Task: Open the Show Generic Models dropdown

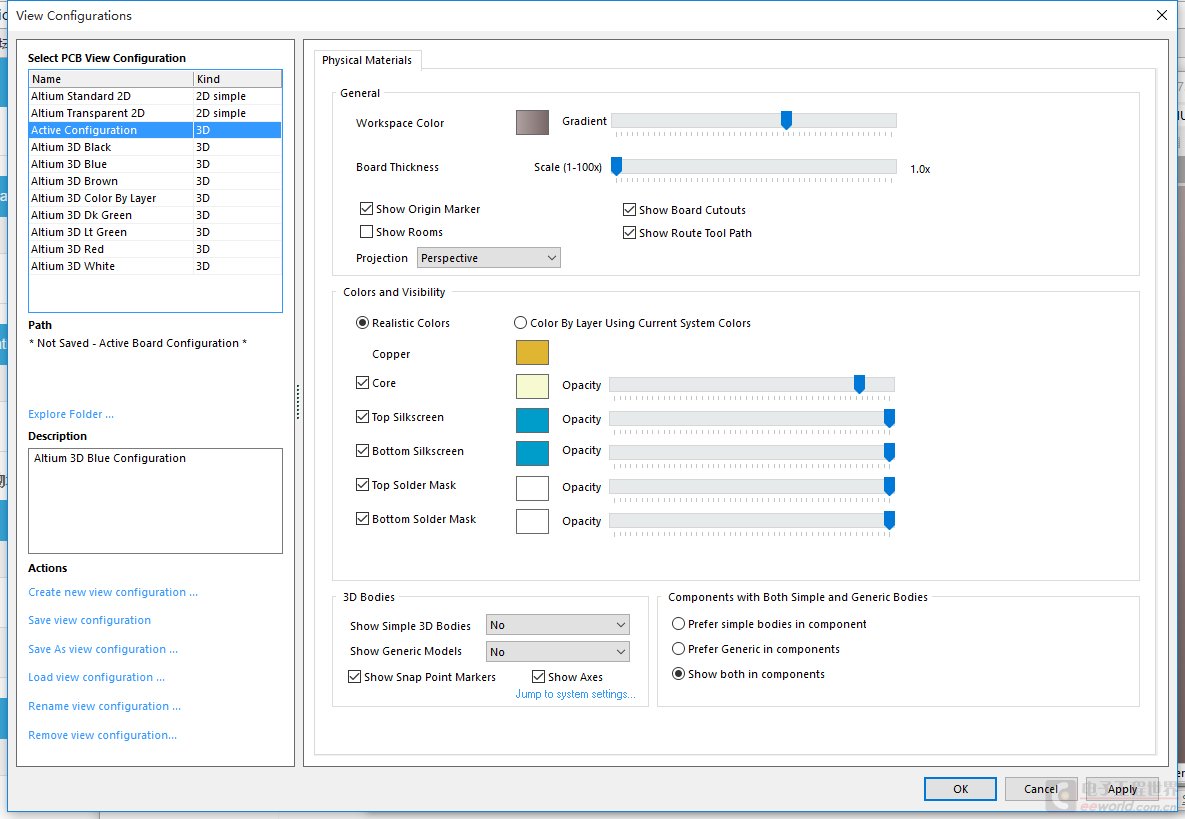Action: (x=558, y=651)
